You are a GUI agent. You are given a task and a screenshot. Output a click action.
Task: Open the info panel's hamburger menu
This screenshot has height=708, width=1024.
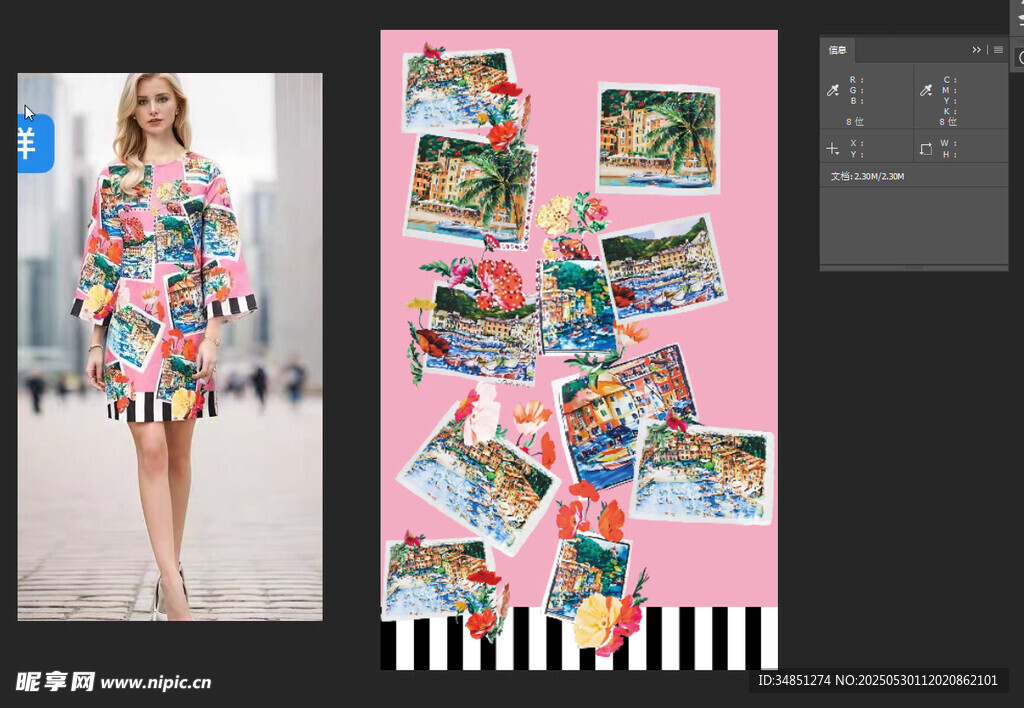click(x=998, y=50)
